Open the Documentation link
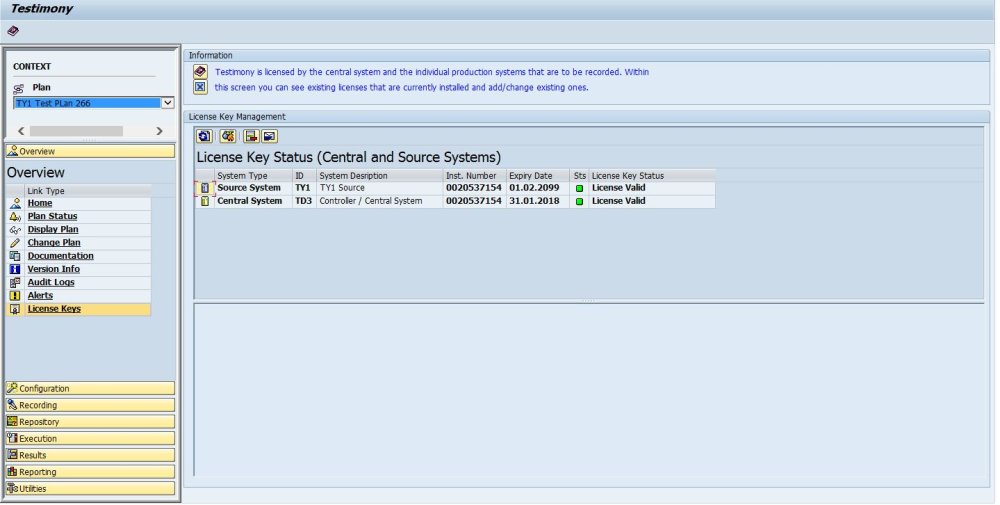The height and width of the screenshot is (505, 1000). tap(61, 256)
